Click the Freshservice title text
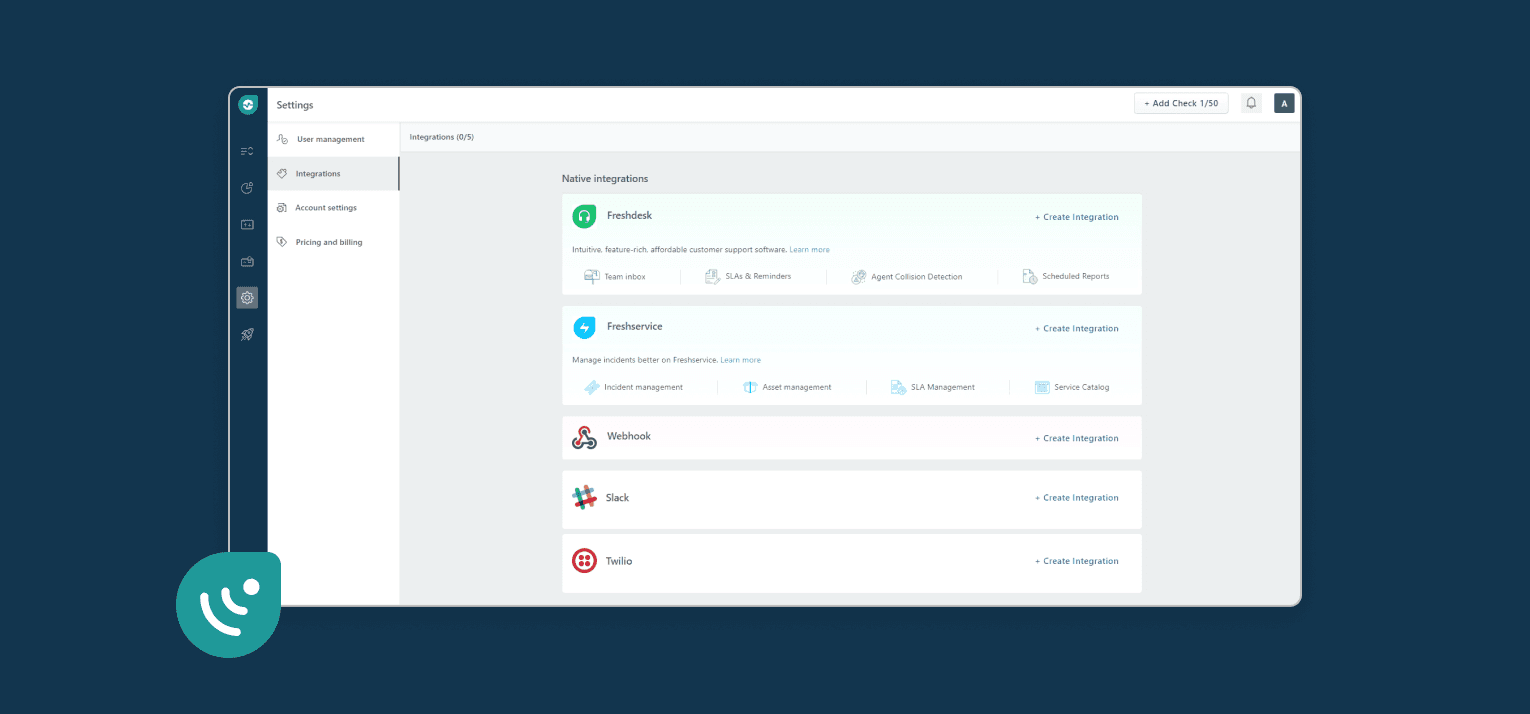Screen dimensions: 1530x714 coord(634,326)
